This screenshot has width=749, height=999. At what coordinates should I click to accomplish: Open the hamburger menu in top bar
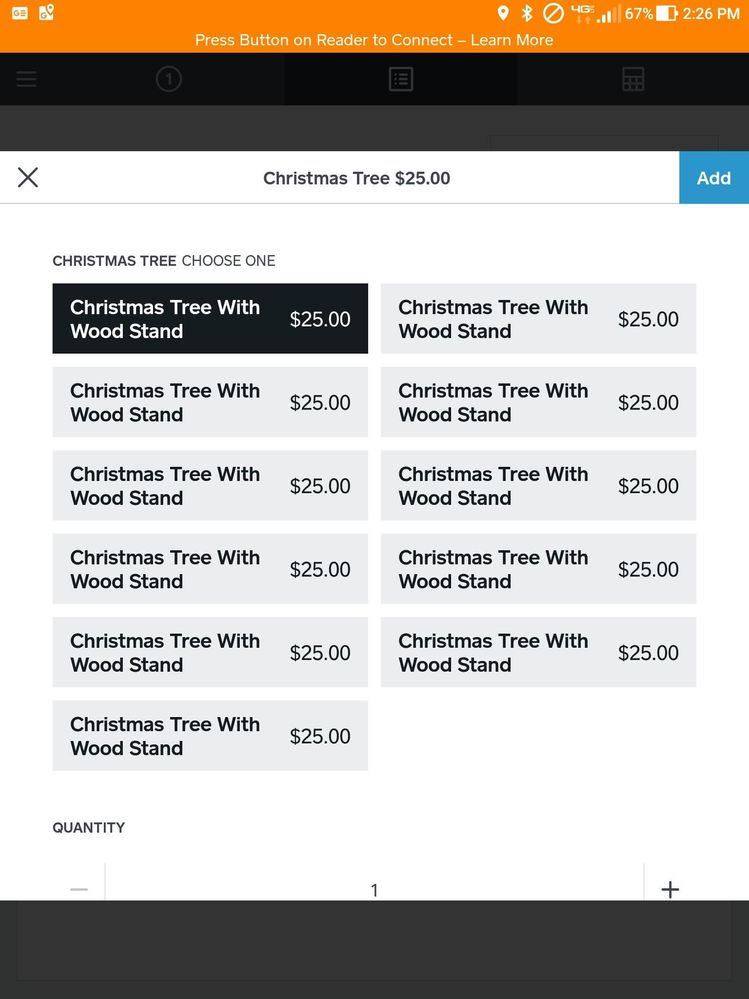[27, 79]
